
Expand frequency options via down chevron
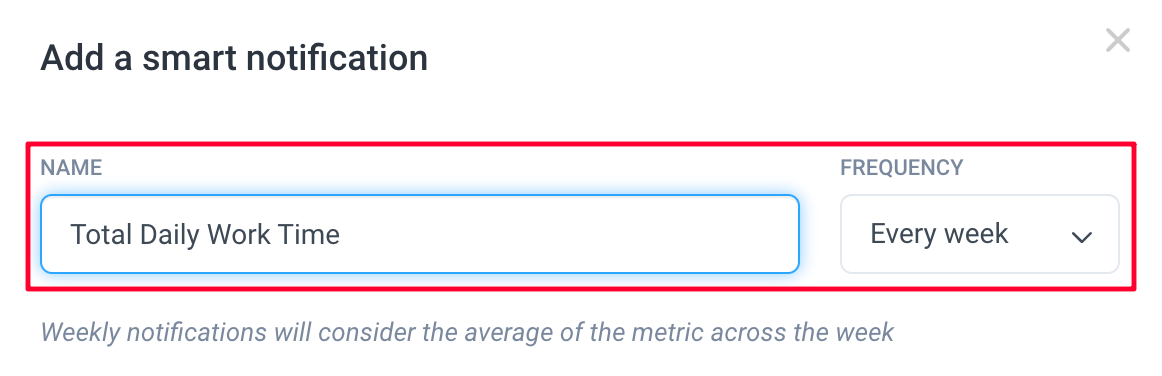pos(1082,237)
